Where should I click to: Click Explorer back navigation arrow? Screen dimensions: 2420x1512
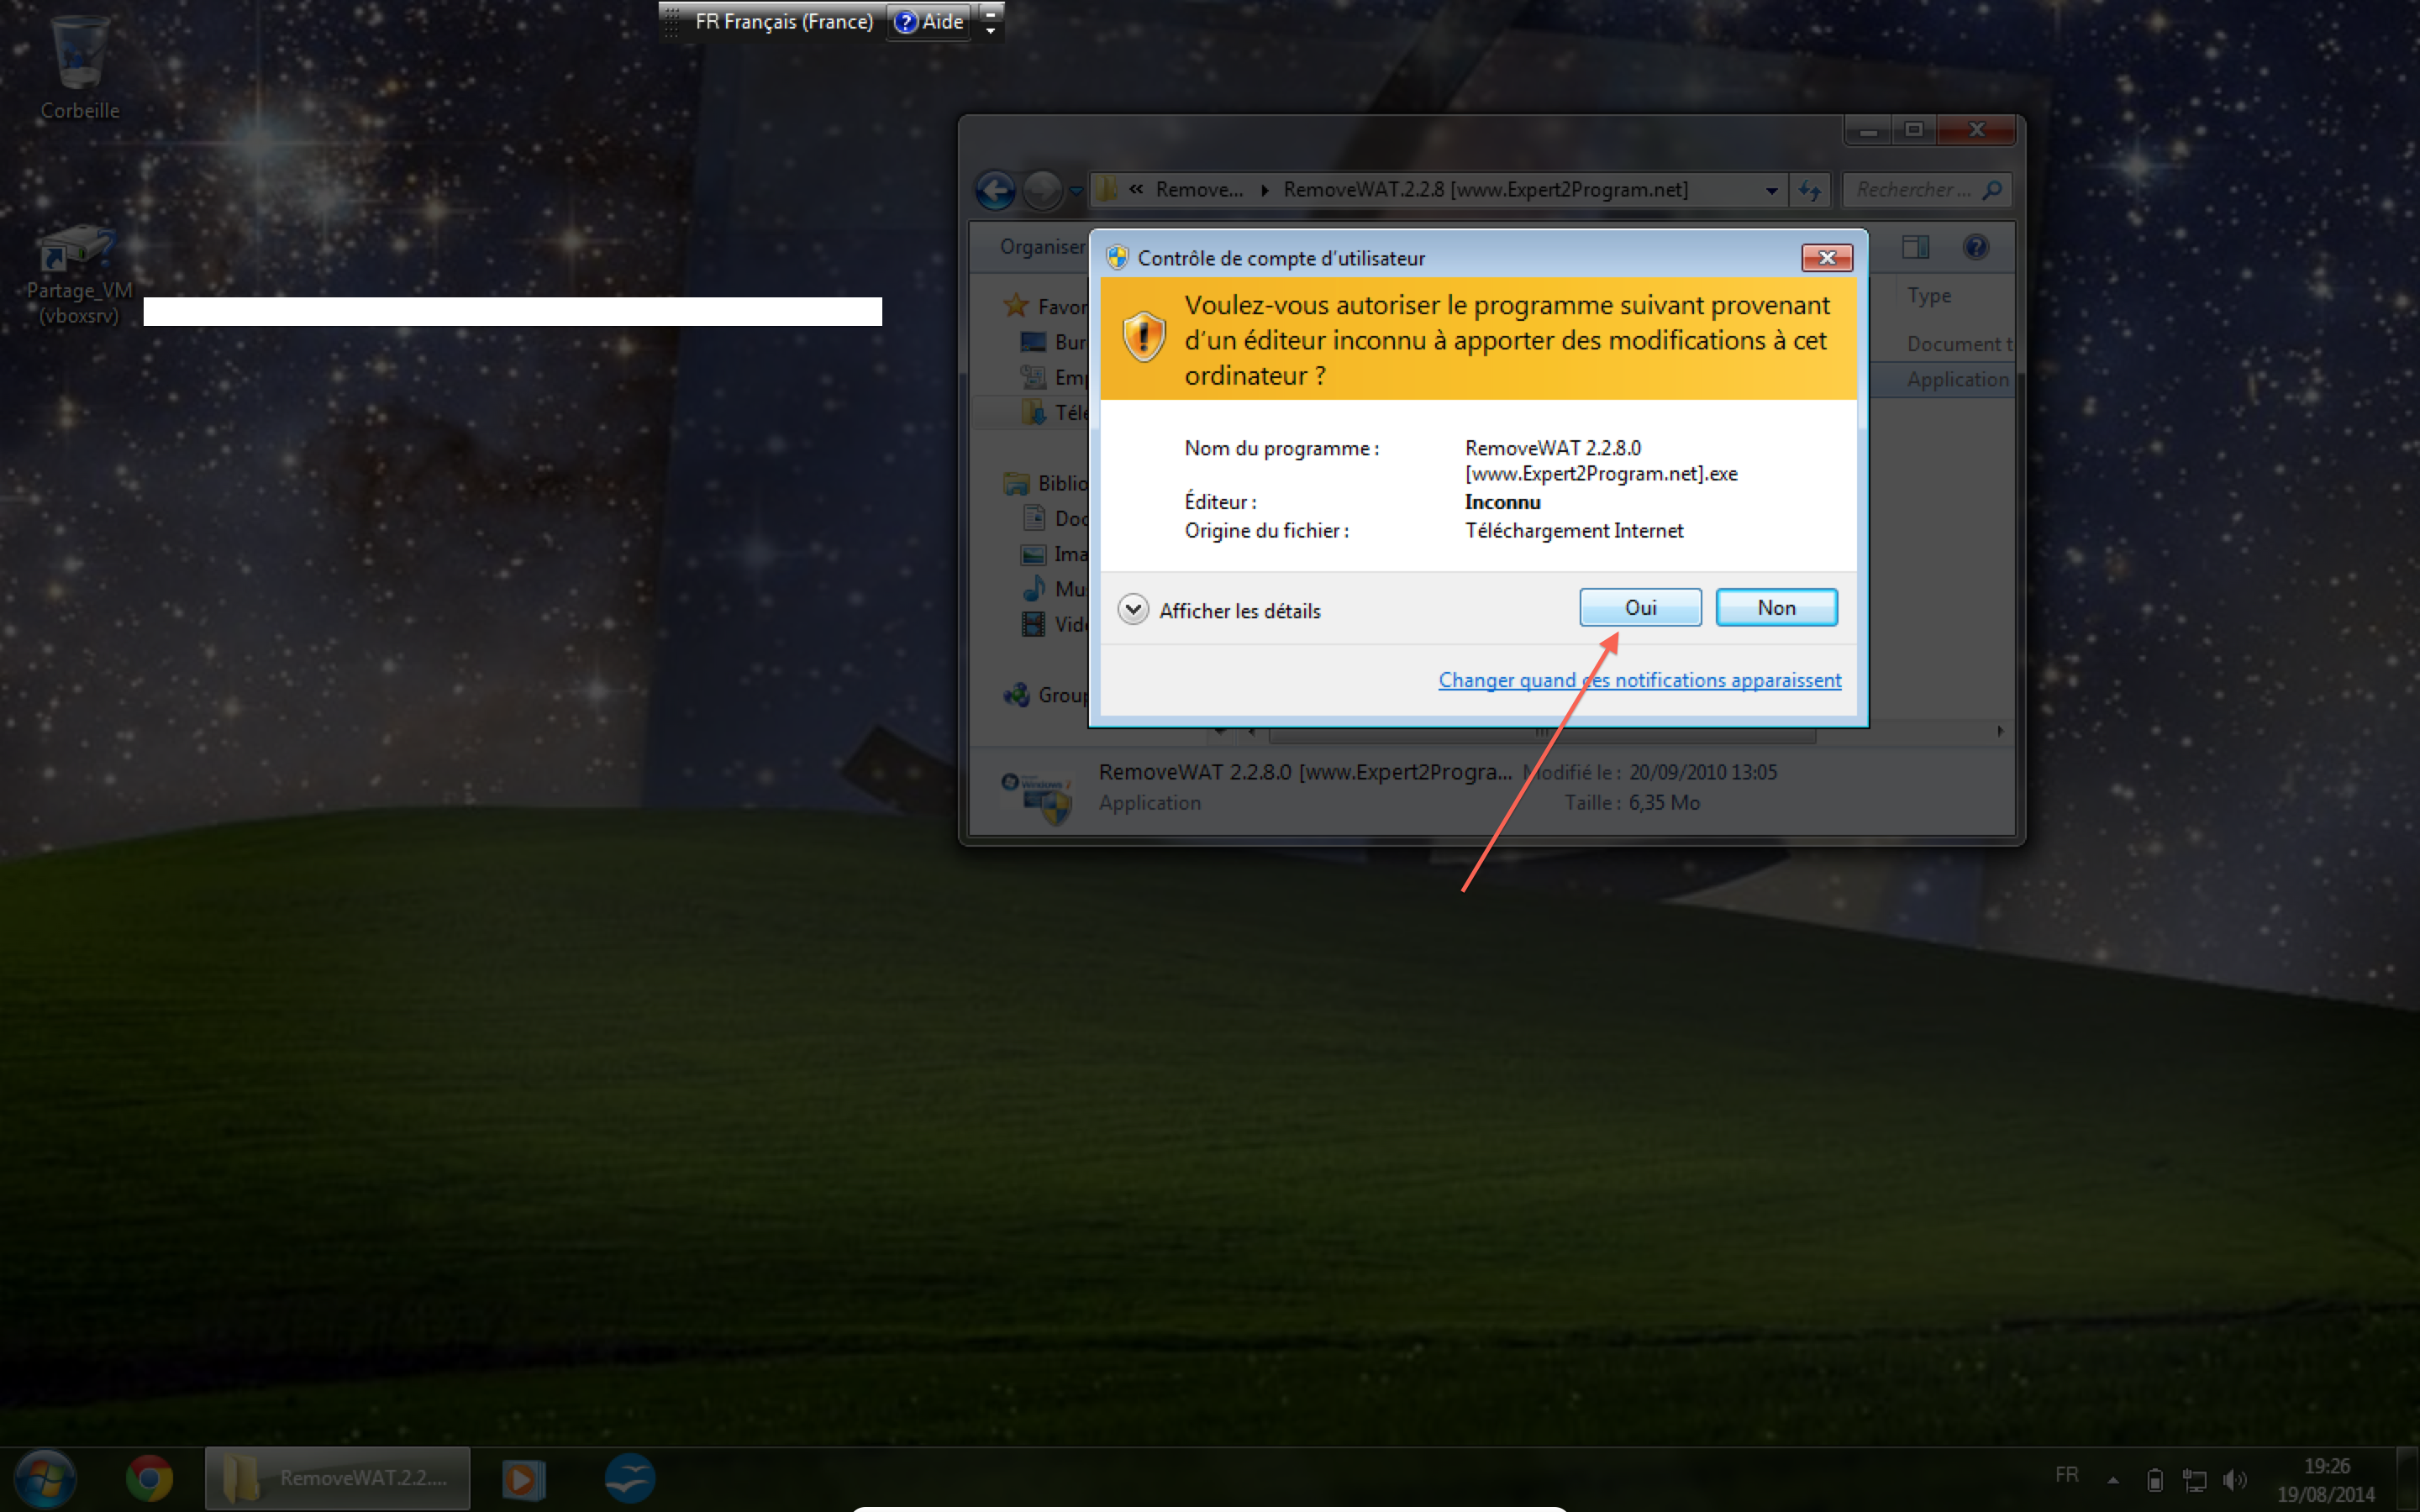click(x=995, y=190)
